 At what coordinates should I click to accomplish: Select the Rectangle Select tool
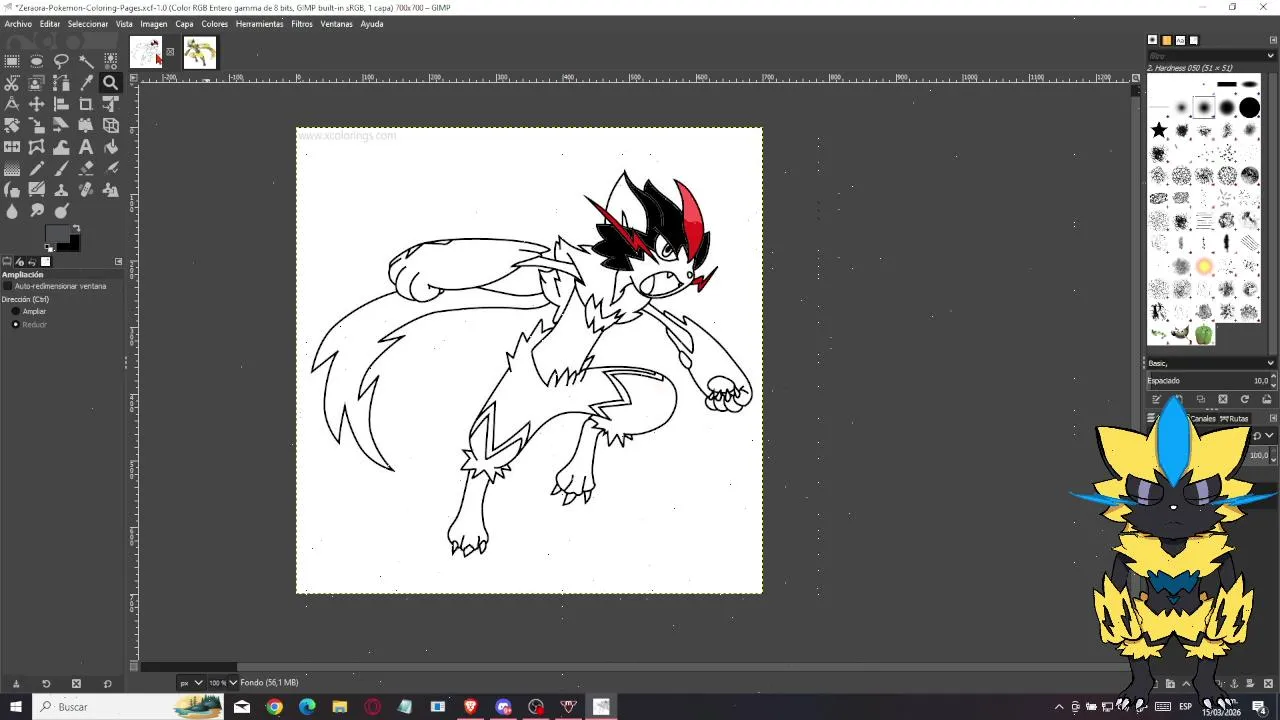[x=12, y=61]
